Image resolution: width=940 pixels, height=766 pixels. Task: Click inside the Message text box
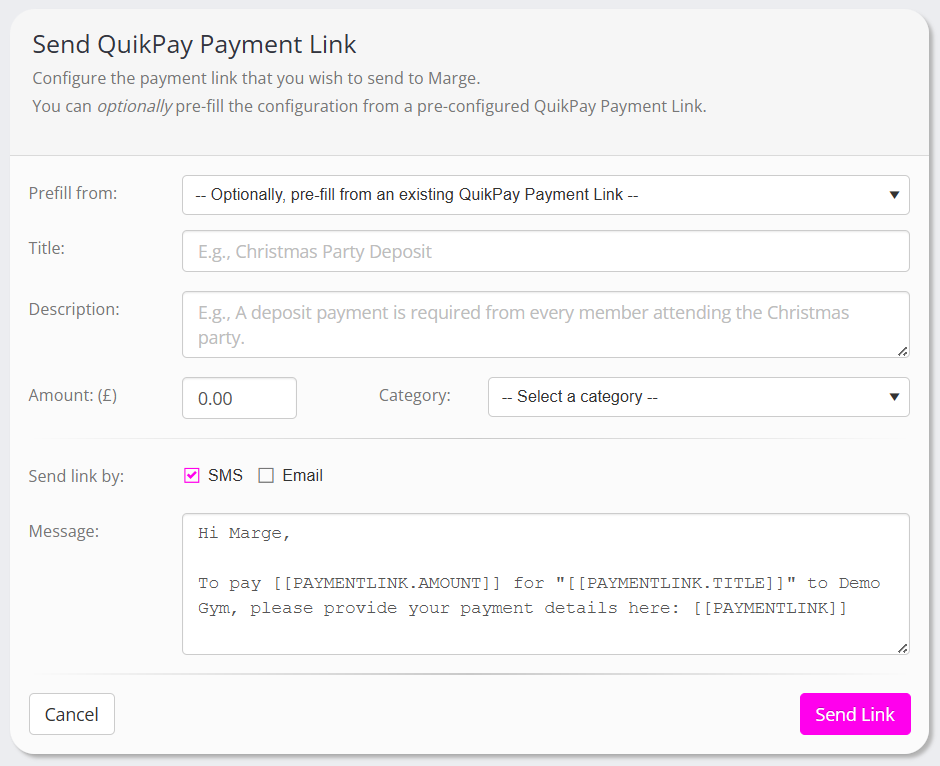tap(545, 584)
